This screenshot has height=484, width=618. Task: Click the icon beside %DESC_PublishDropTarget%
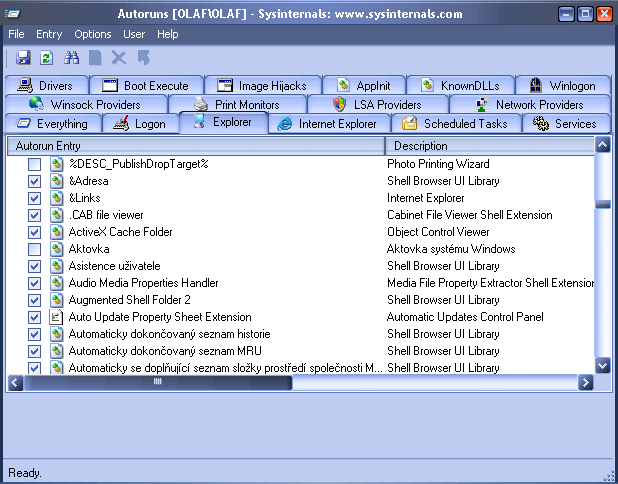point(56,164)
